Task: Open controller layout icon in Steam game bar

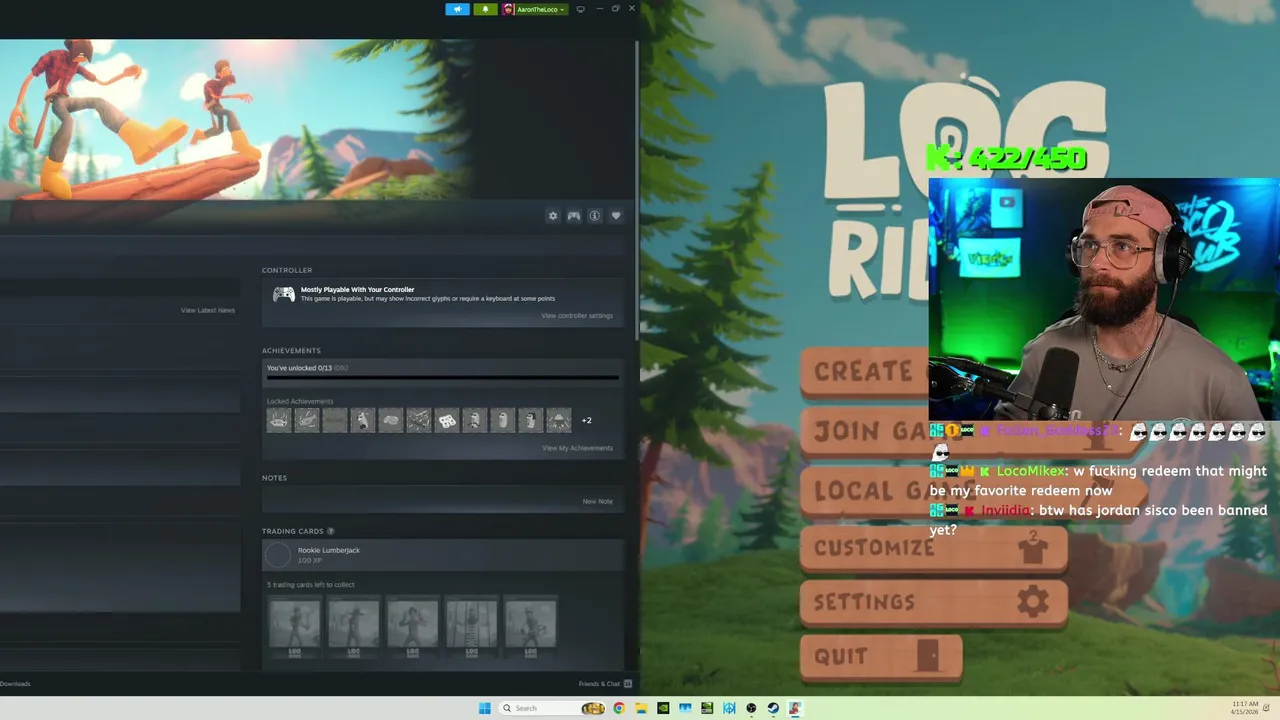Action: pyautogui.click(x=574, y=216)
